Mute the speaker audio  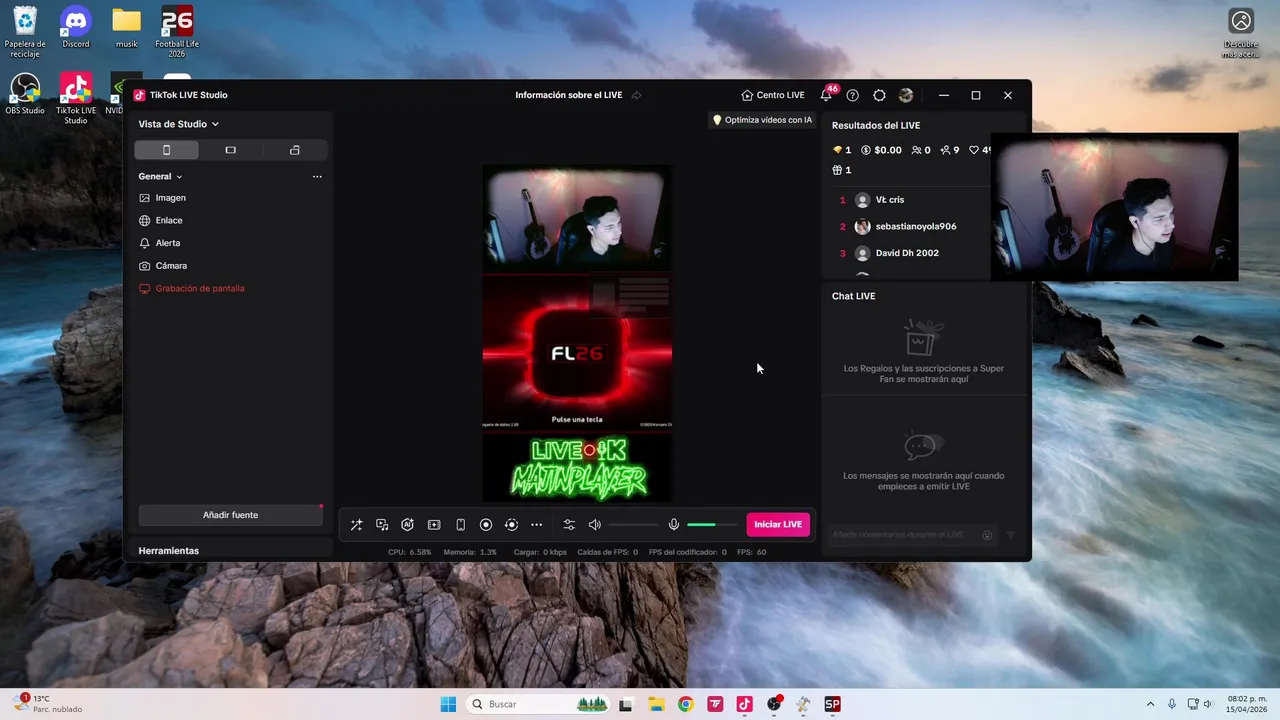595,525
